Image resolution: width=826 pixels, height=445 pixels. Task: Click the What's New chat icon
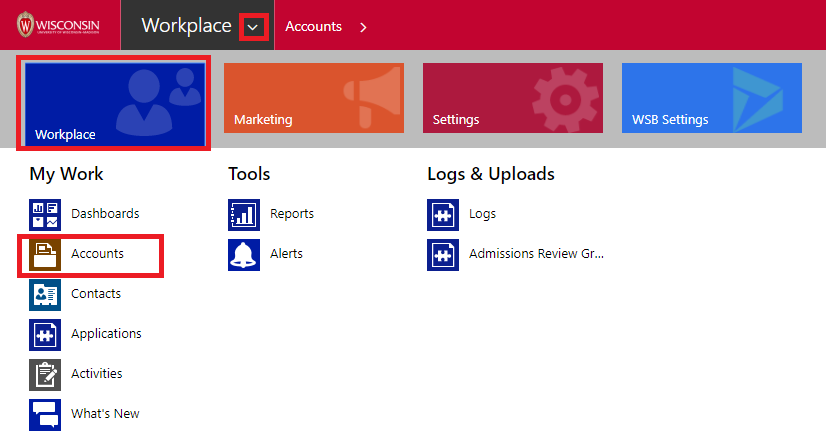coord(45,414)
